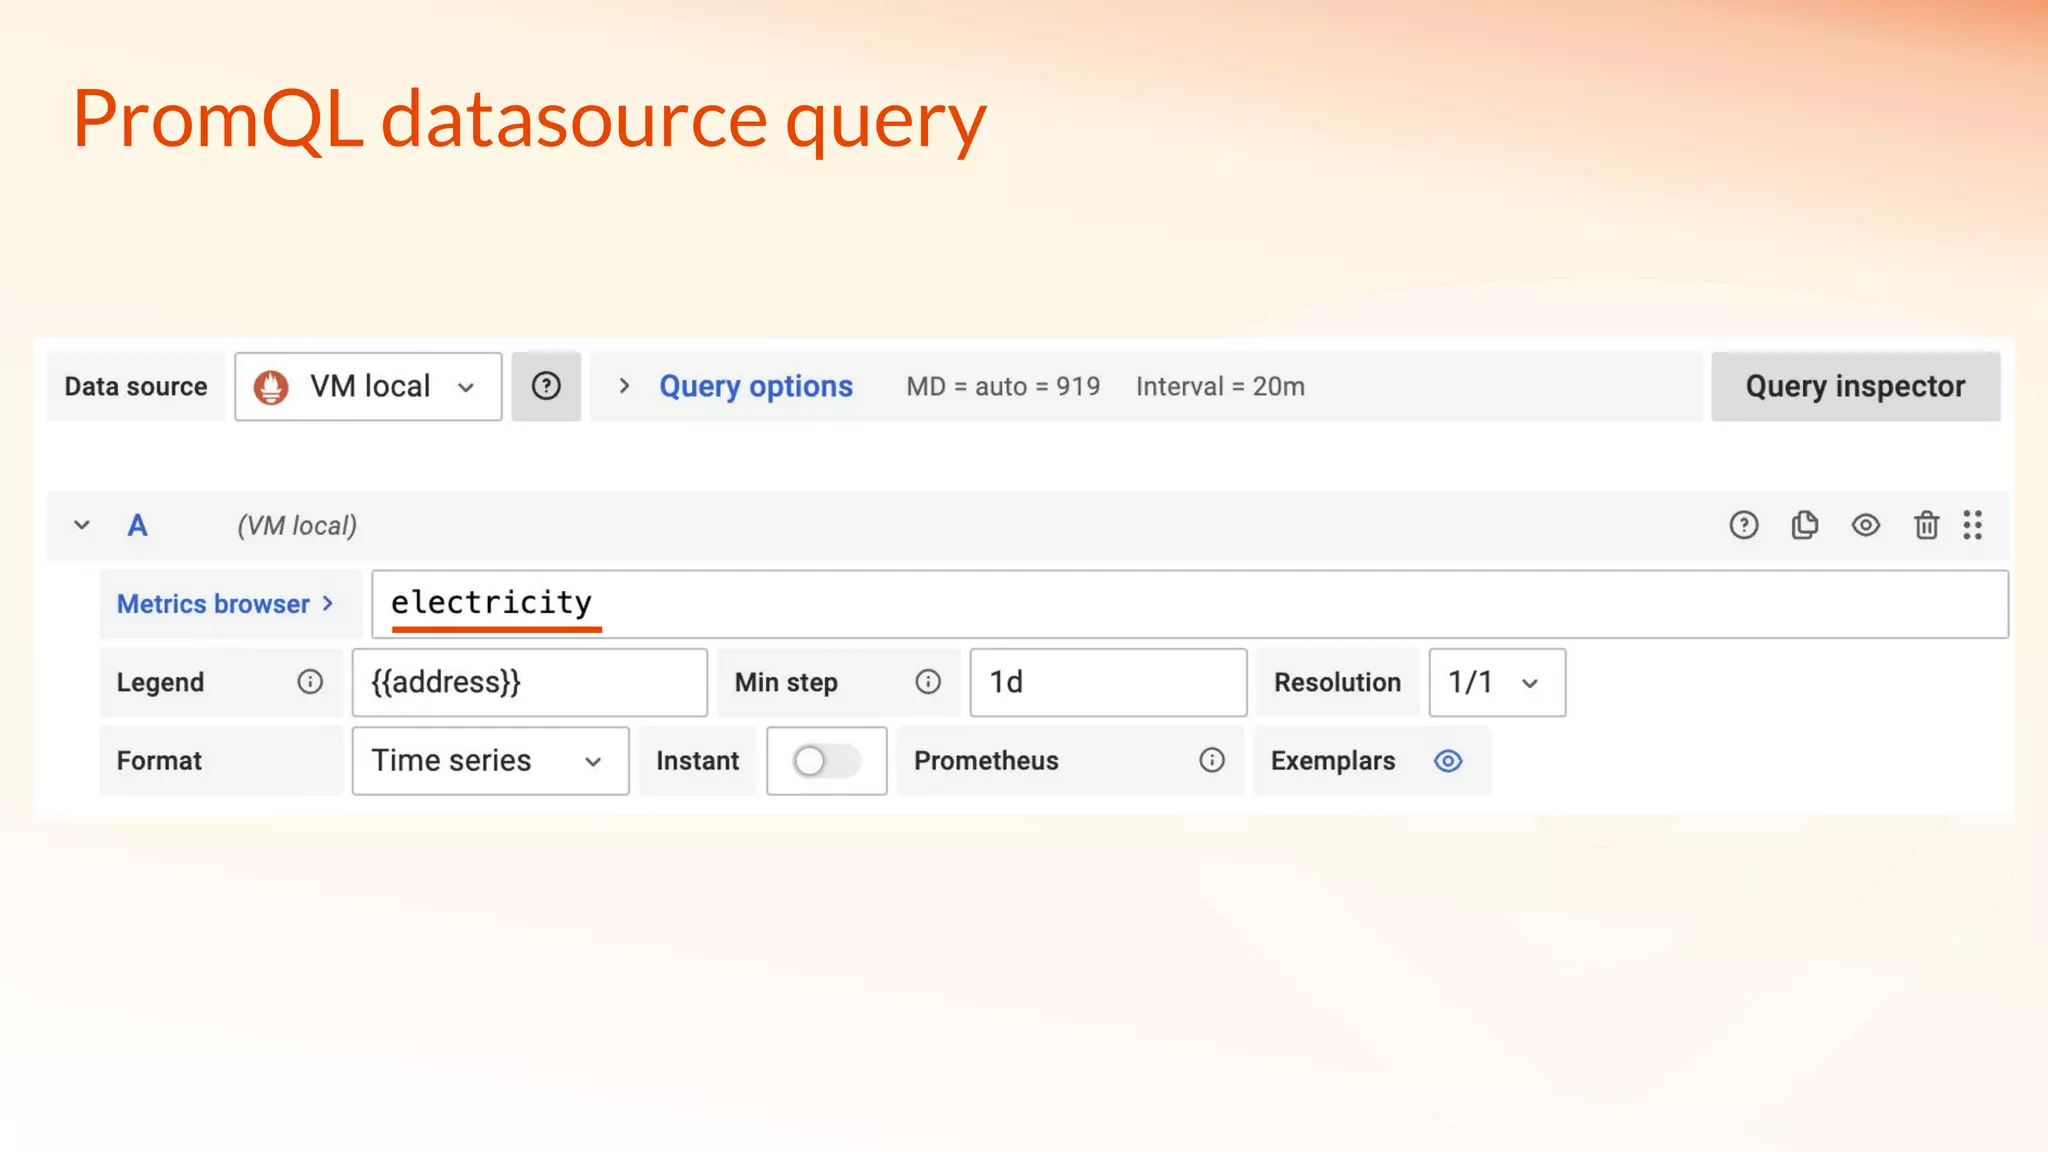Screen dimensions: 2048x1152
Task: Open Resolution 1/1 dropdown
Action: [x=1497, y=682]
